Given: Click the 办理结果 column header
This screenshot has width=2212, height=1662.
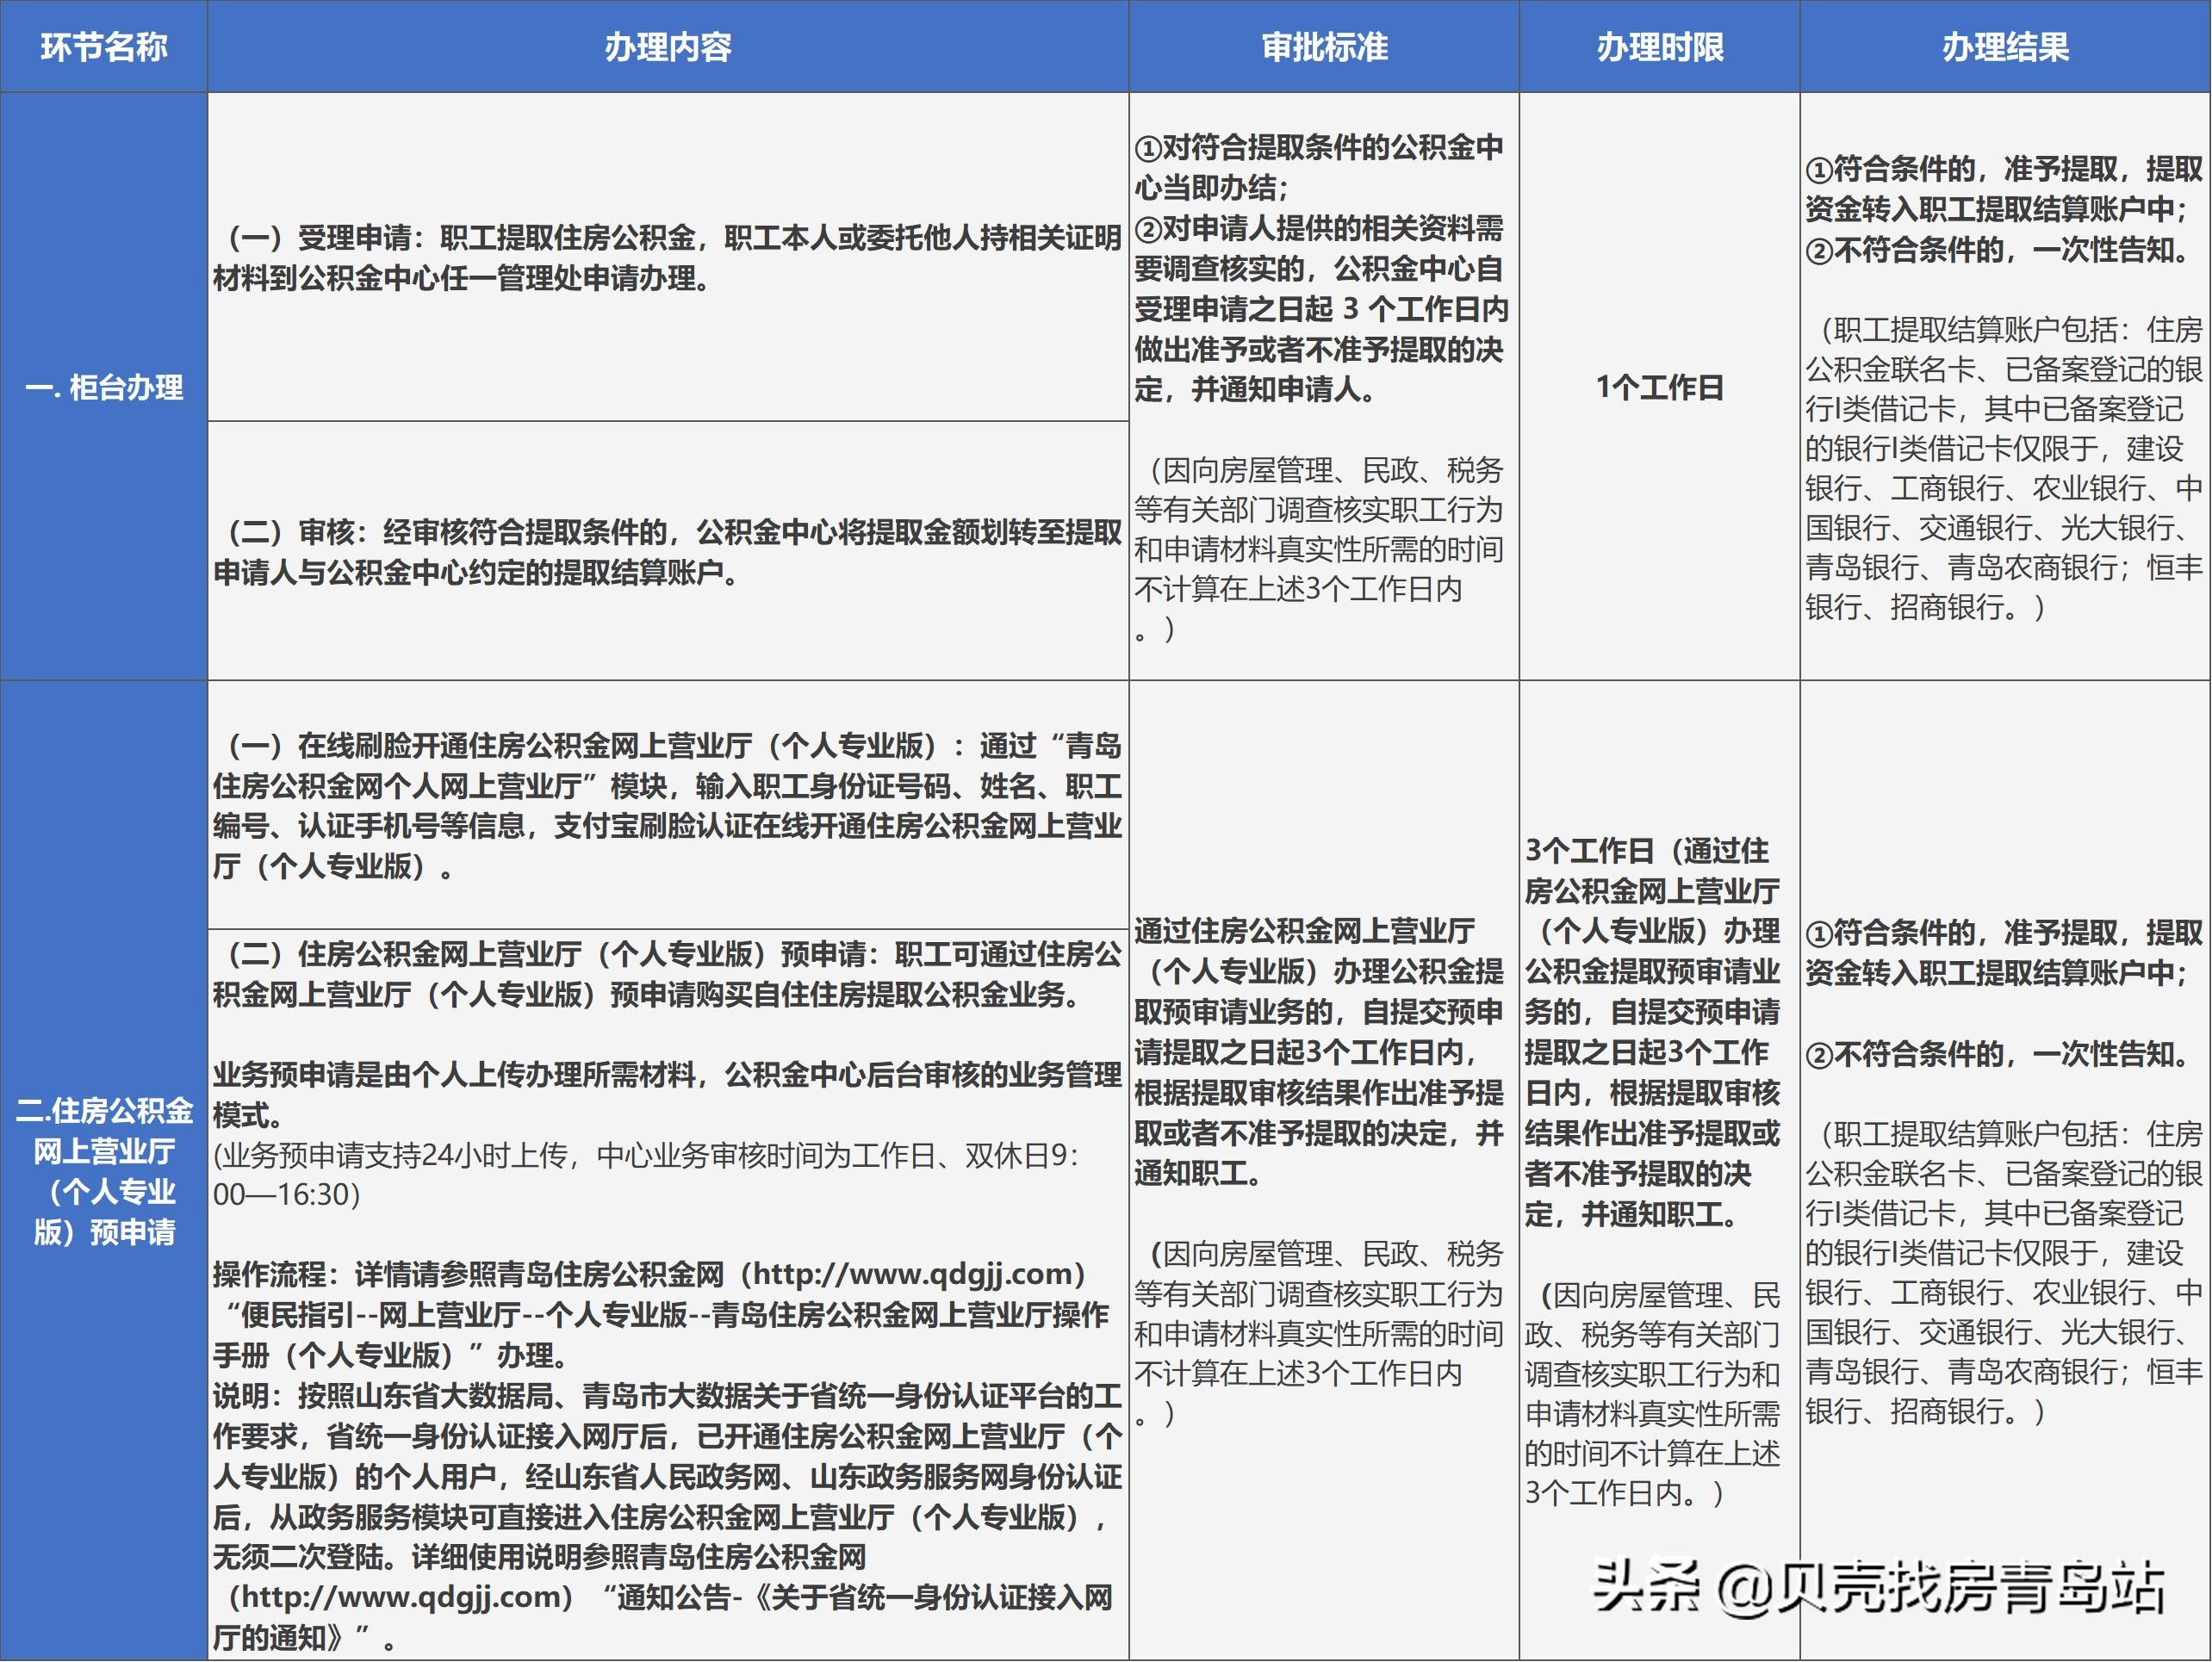Looking at the screenshot, I should point(2004,47).
